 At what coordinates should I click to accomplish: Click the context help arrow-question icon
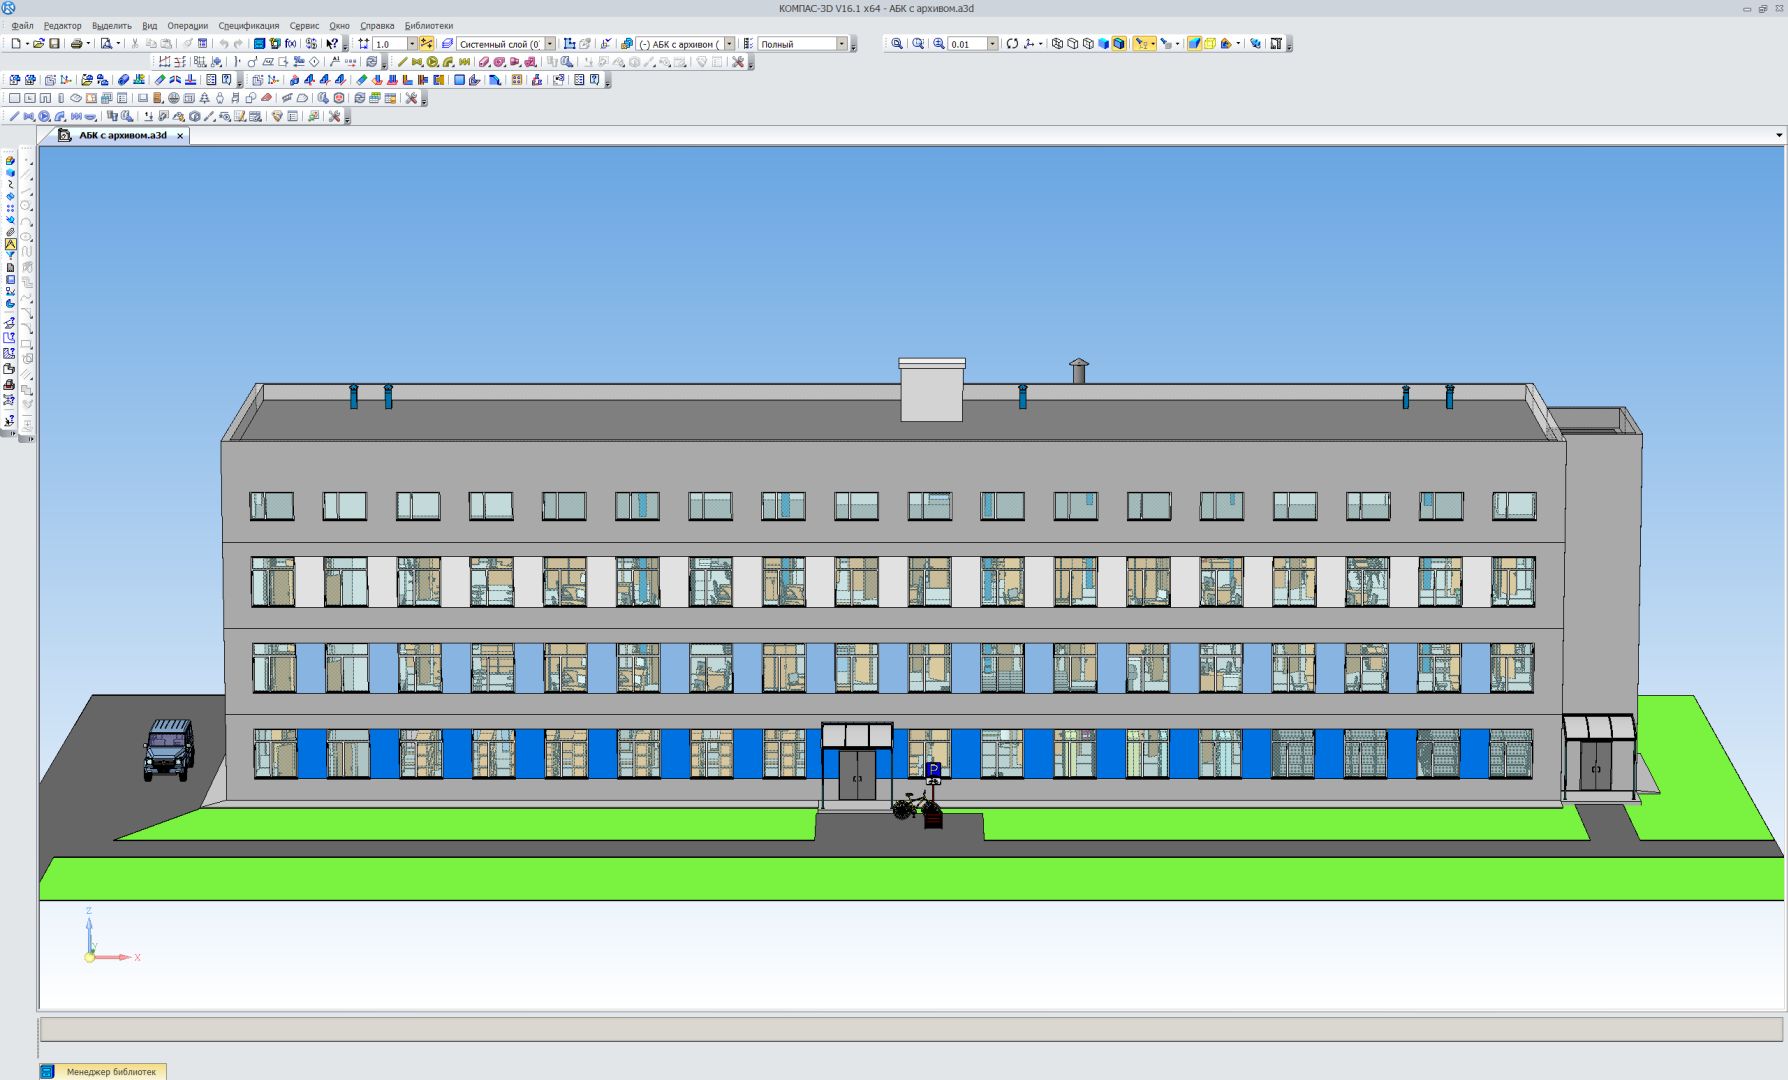[332, 44]
